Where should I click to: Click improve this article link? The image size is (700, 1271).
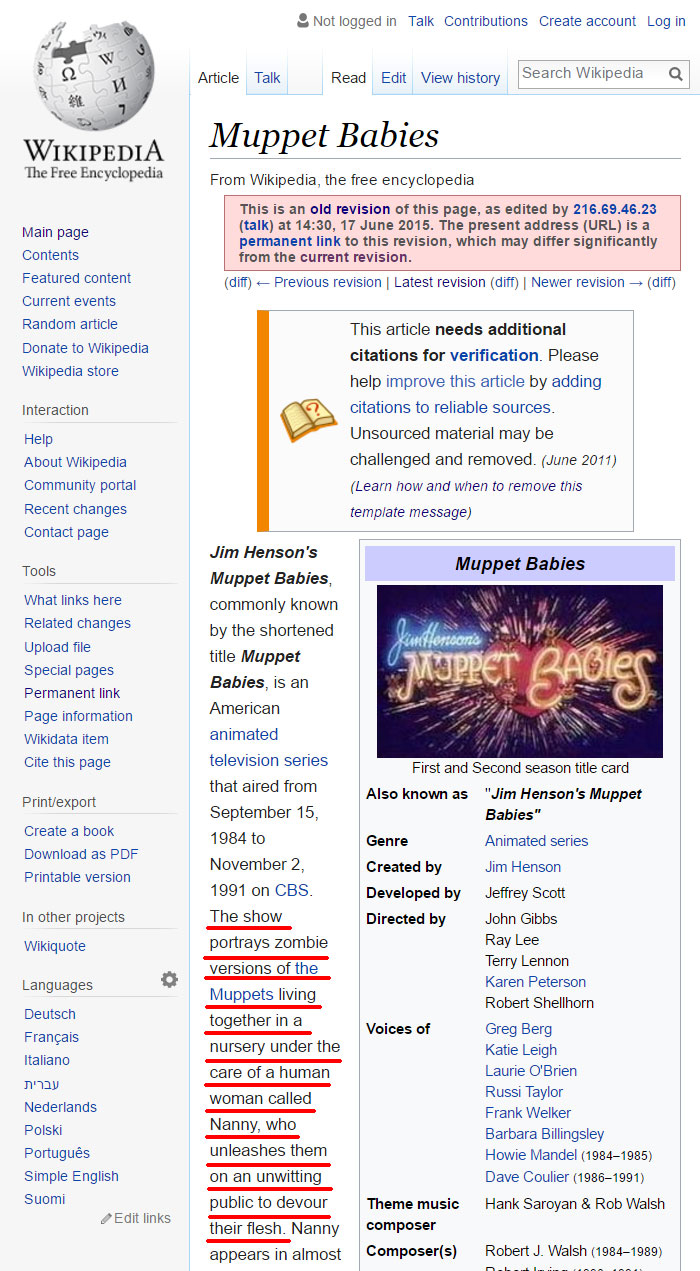455,381
